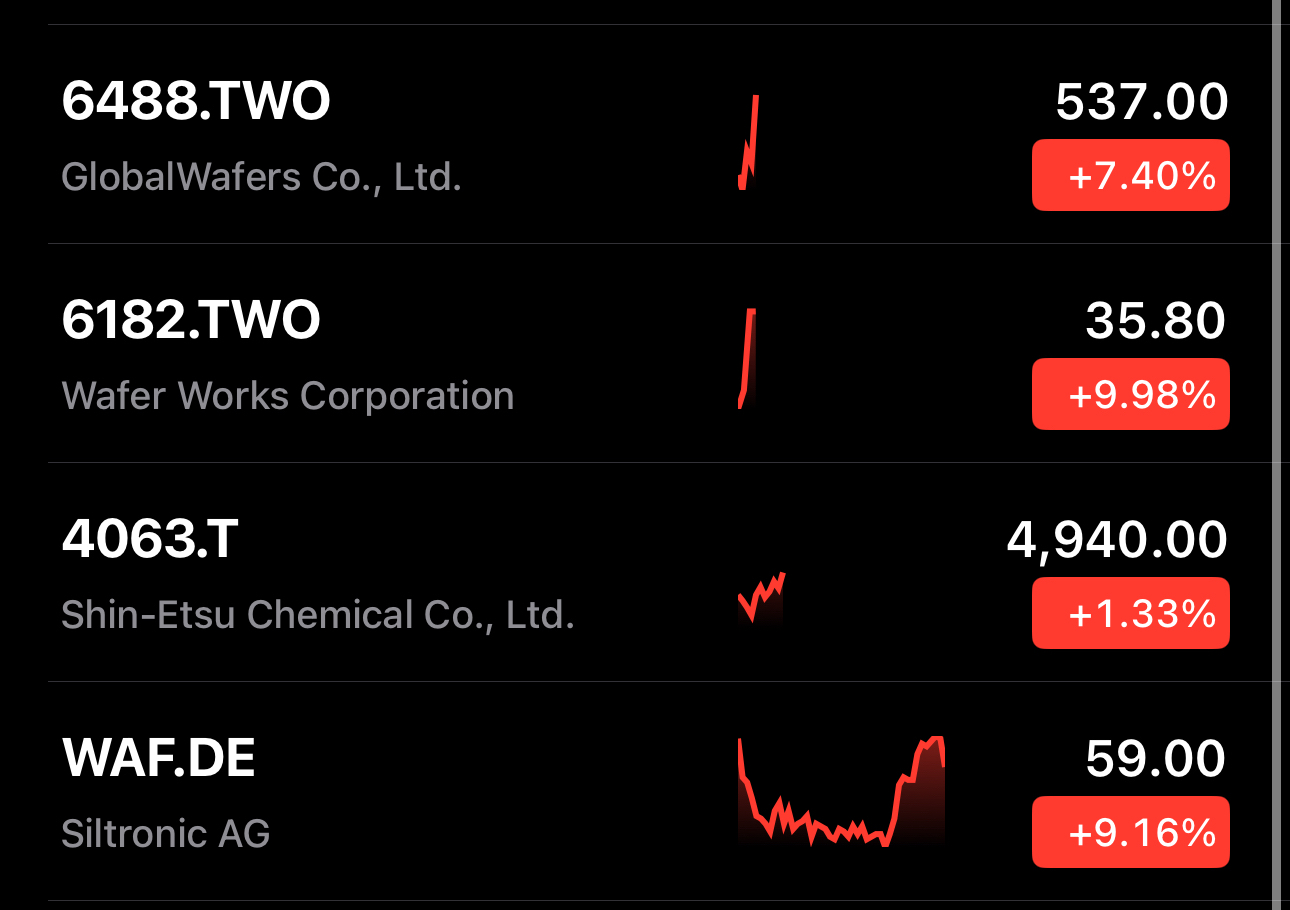This screenshot has width=1290, height=910.
Task: Click the GlobalWafers Co., Ltd. company name
Action: tap(261, 178)
